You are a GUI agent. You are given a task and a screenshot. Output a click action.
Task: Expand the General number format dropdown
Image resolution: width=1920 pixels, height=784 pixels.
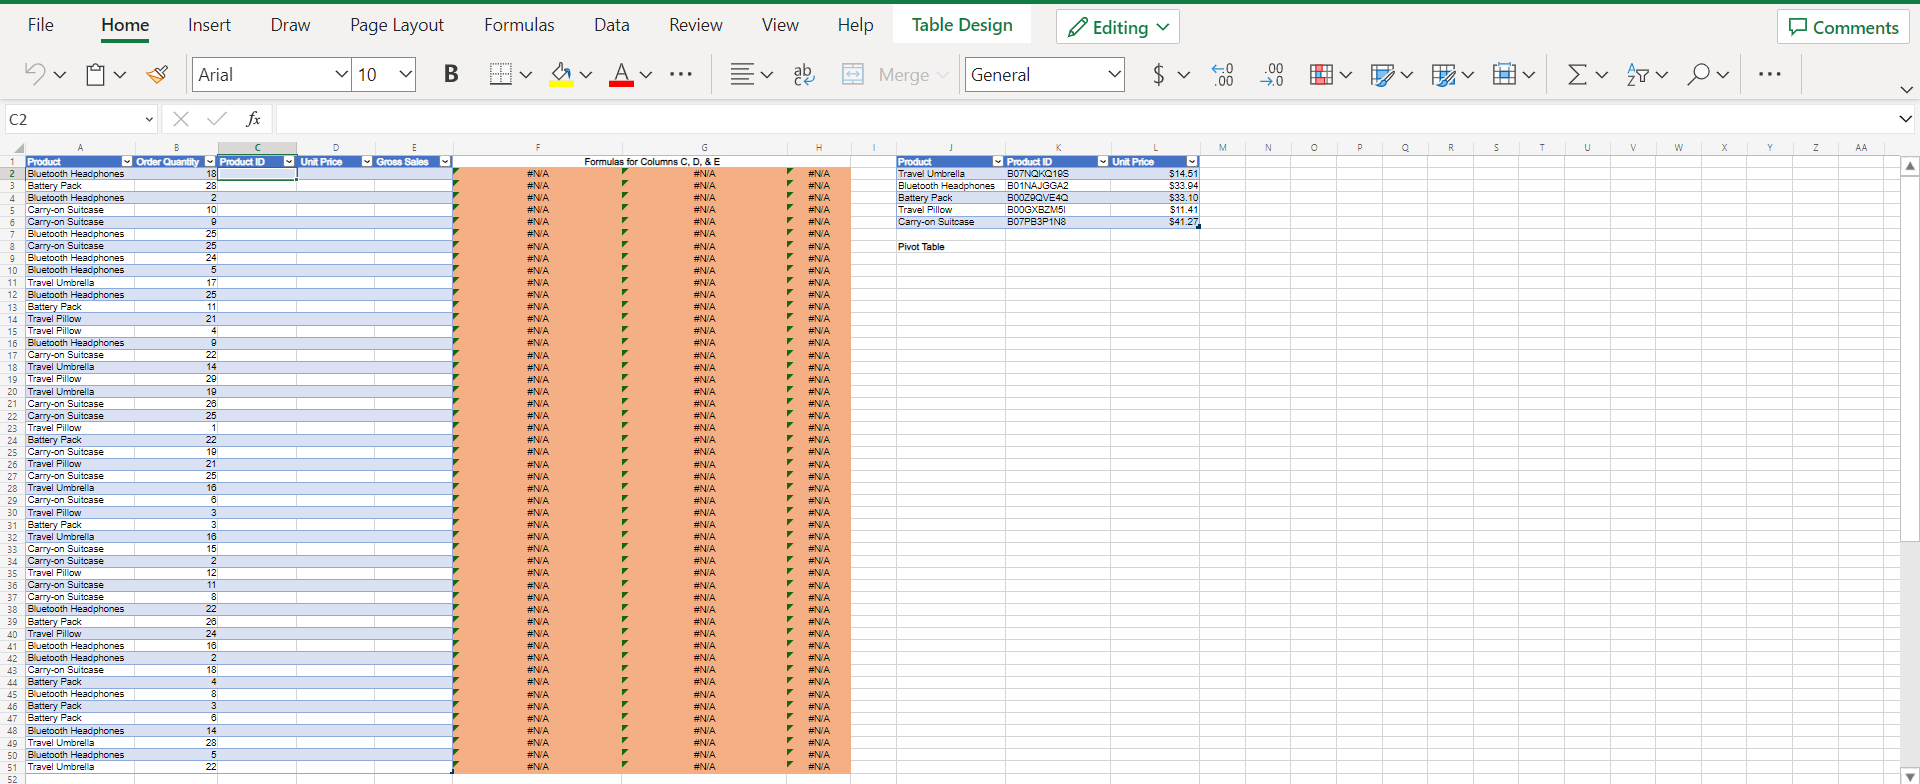pyautogui.click(x=1114, y=74)
